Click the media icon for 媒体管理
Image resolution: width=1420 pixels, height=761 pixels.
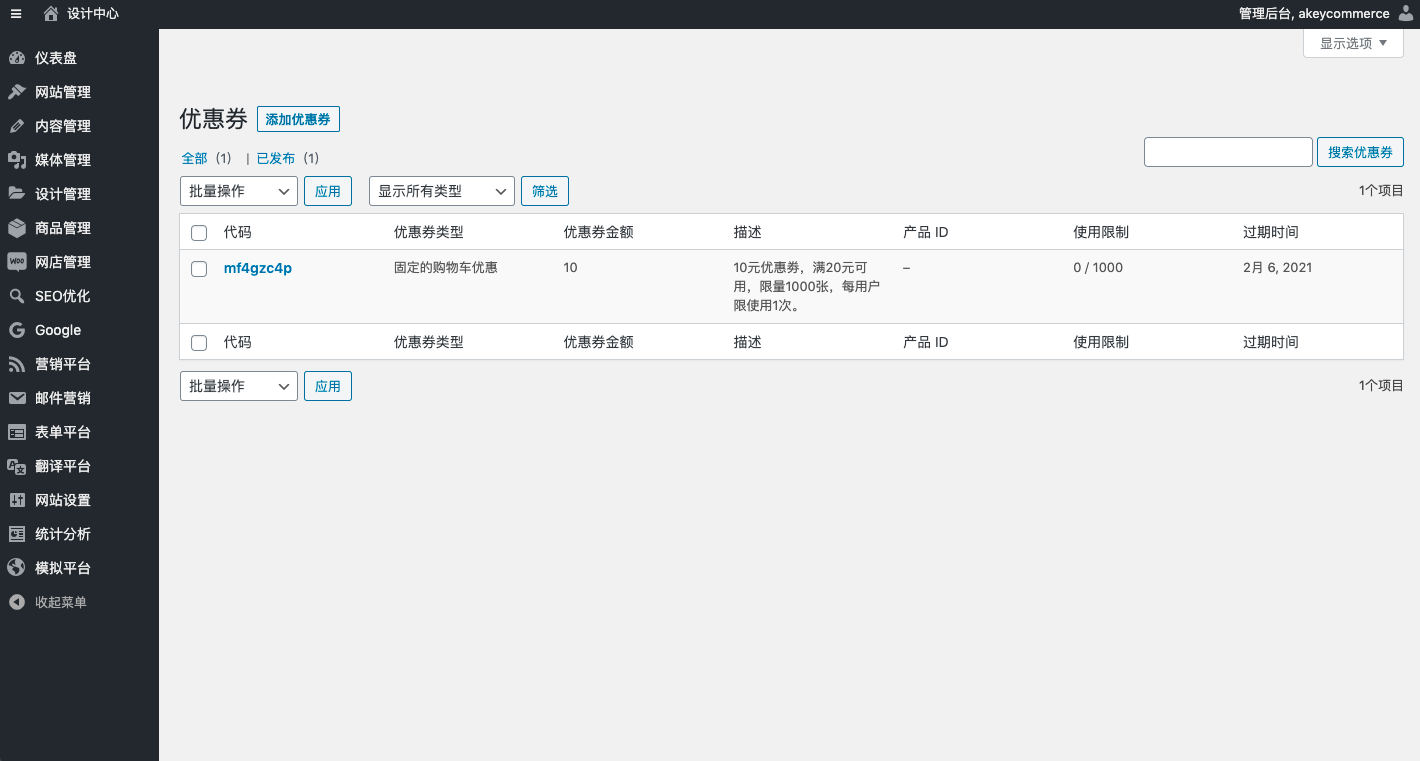(17, 160)
